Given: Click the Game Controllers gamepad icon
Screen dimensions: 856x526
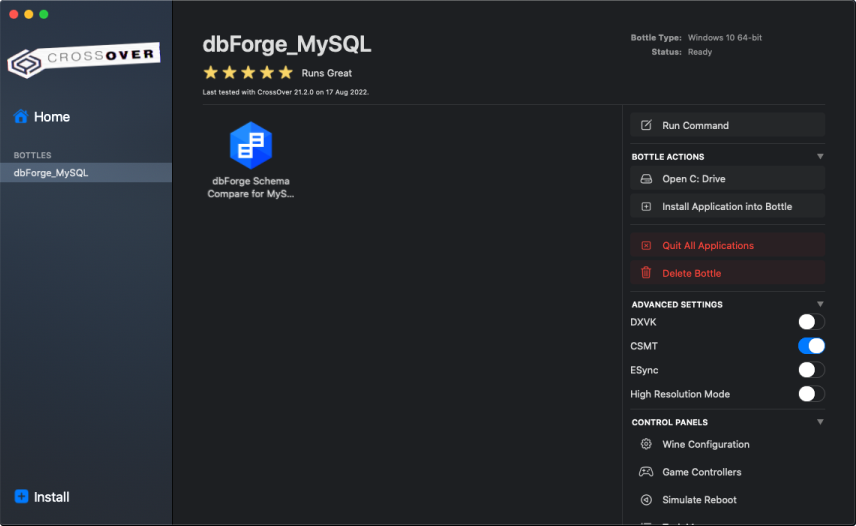Looking at the screenshot, I should 646,472.
